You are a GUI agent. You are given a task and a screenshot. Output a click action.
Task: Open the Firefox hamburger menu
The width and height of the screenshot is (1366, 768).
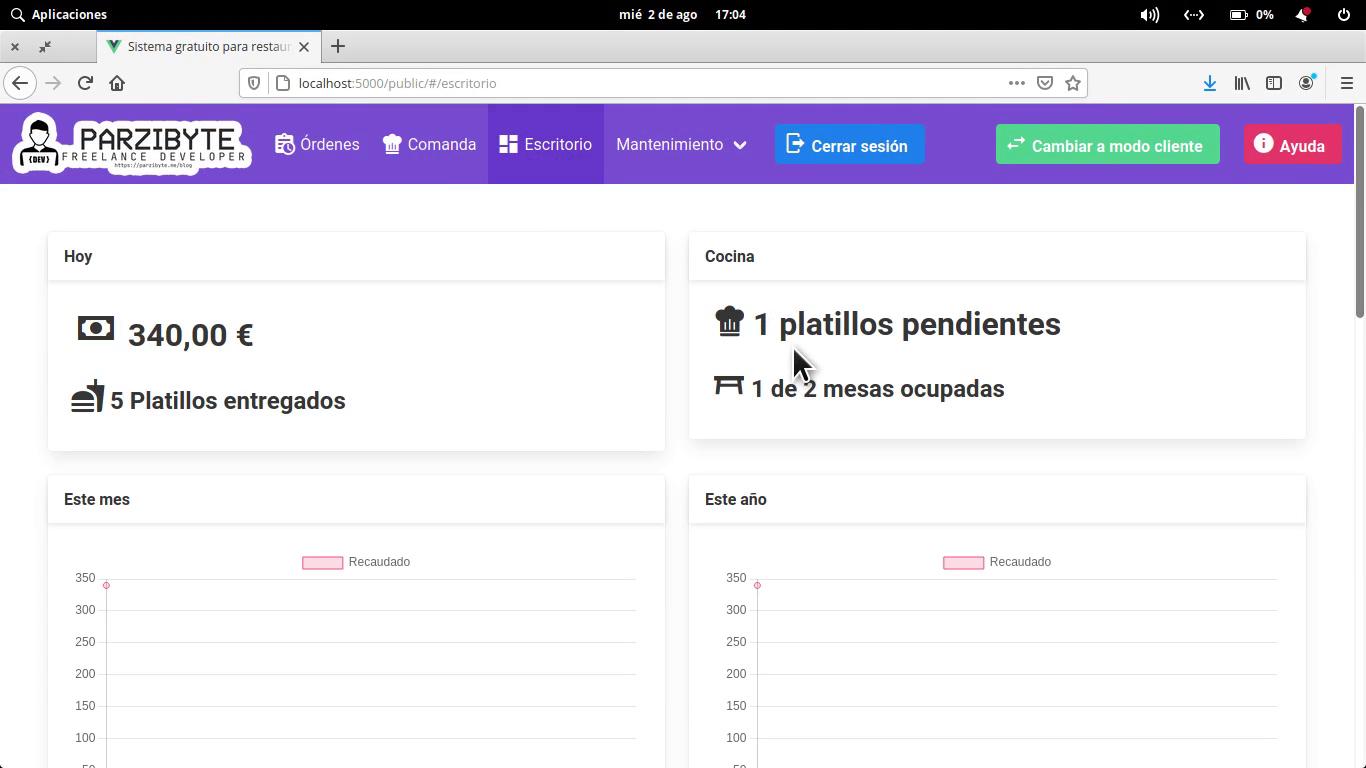coord(1346,83)
